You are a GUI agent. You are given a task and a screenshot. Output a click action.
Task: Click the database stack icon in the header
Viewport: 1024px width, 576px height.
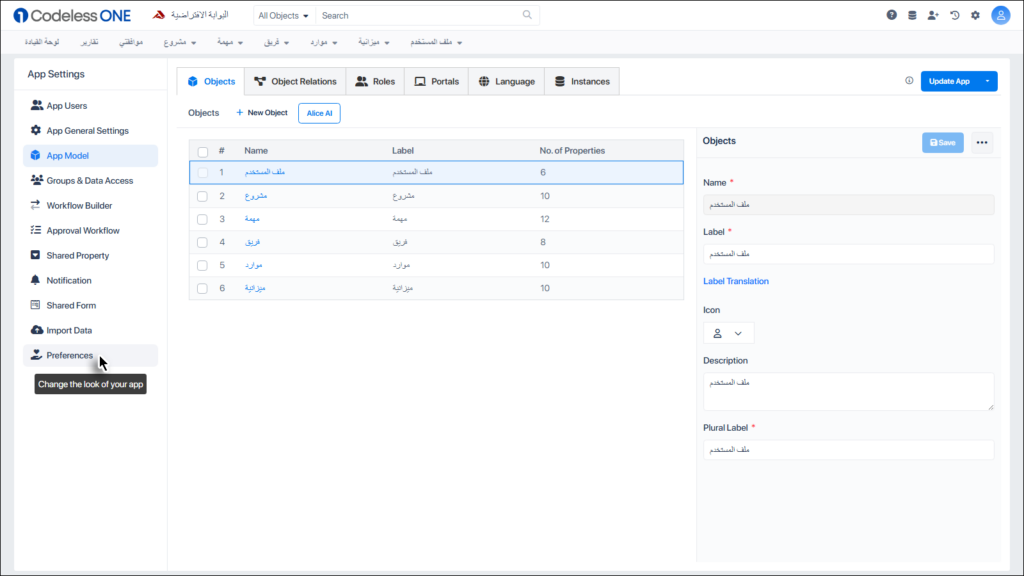tap(912, 15)
